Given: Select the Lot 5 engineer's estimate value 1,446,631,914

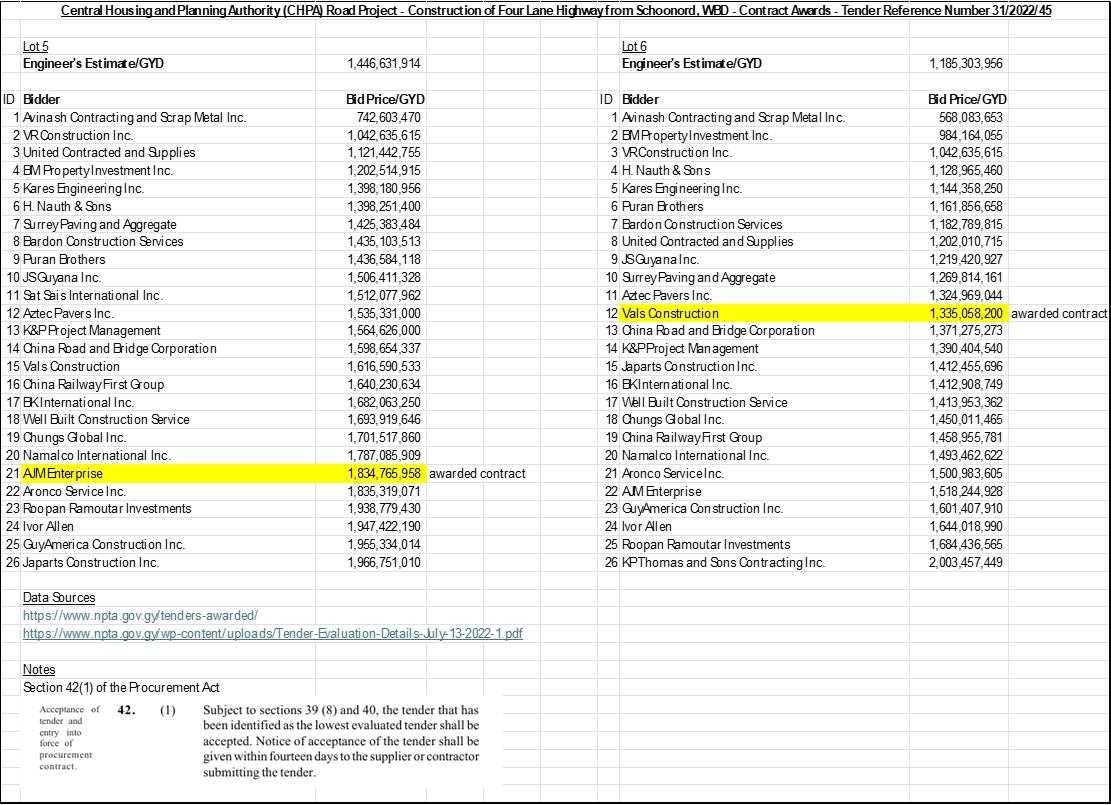Looking at the screenshot, I should [x=384, y=64].
